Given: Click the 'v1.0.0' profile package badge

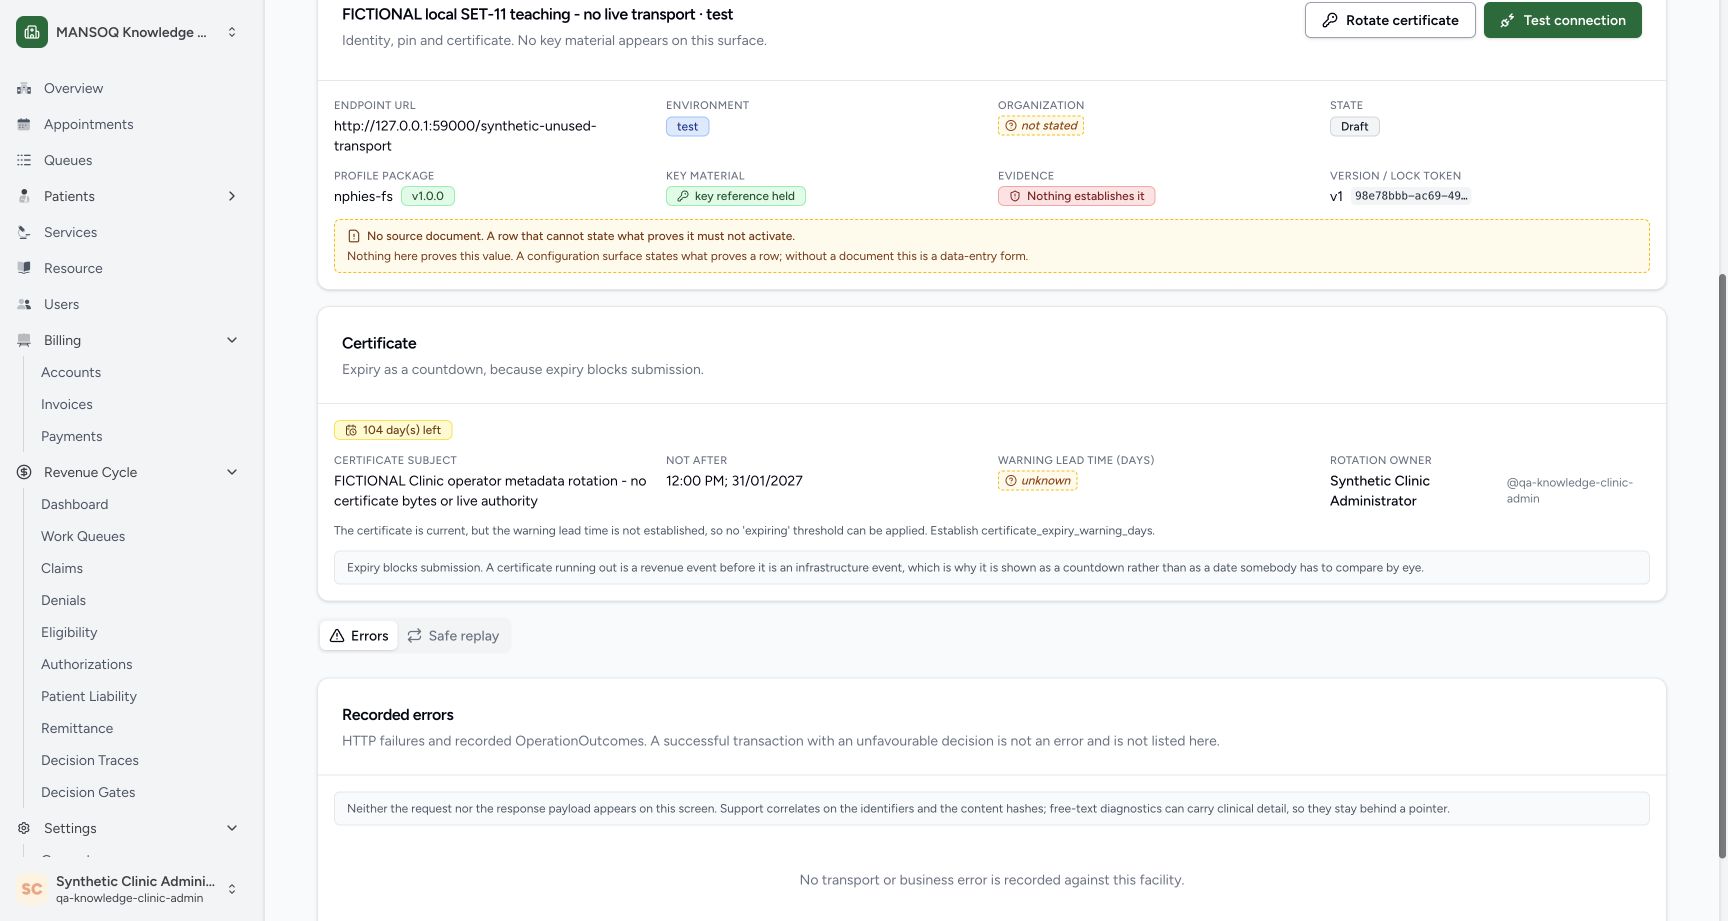Looking at the screenshot, I should pos(428,196).
